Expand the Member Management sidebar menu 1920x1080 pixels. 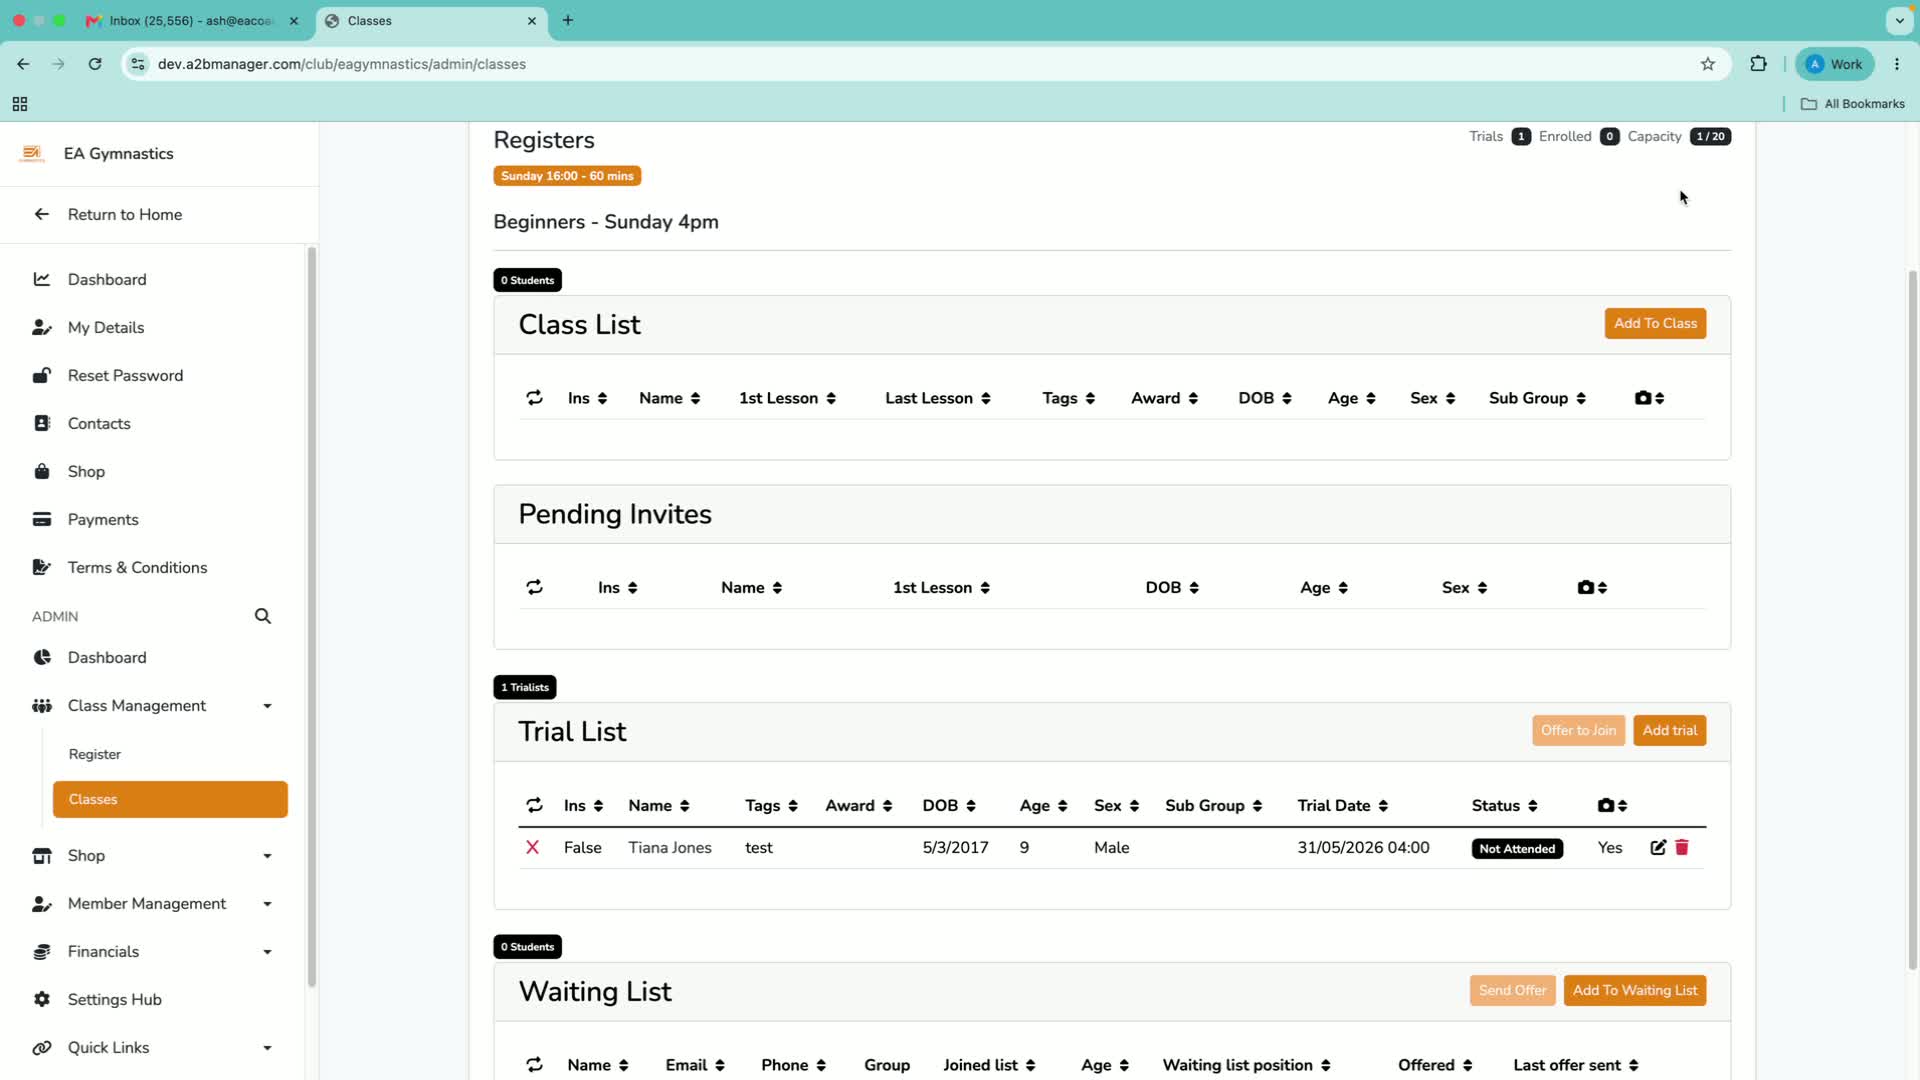[152, 904]
